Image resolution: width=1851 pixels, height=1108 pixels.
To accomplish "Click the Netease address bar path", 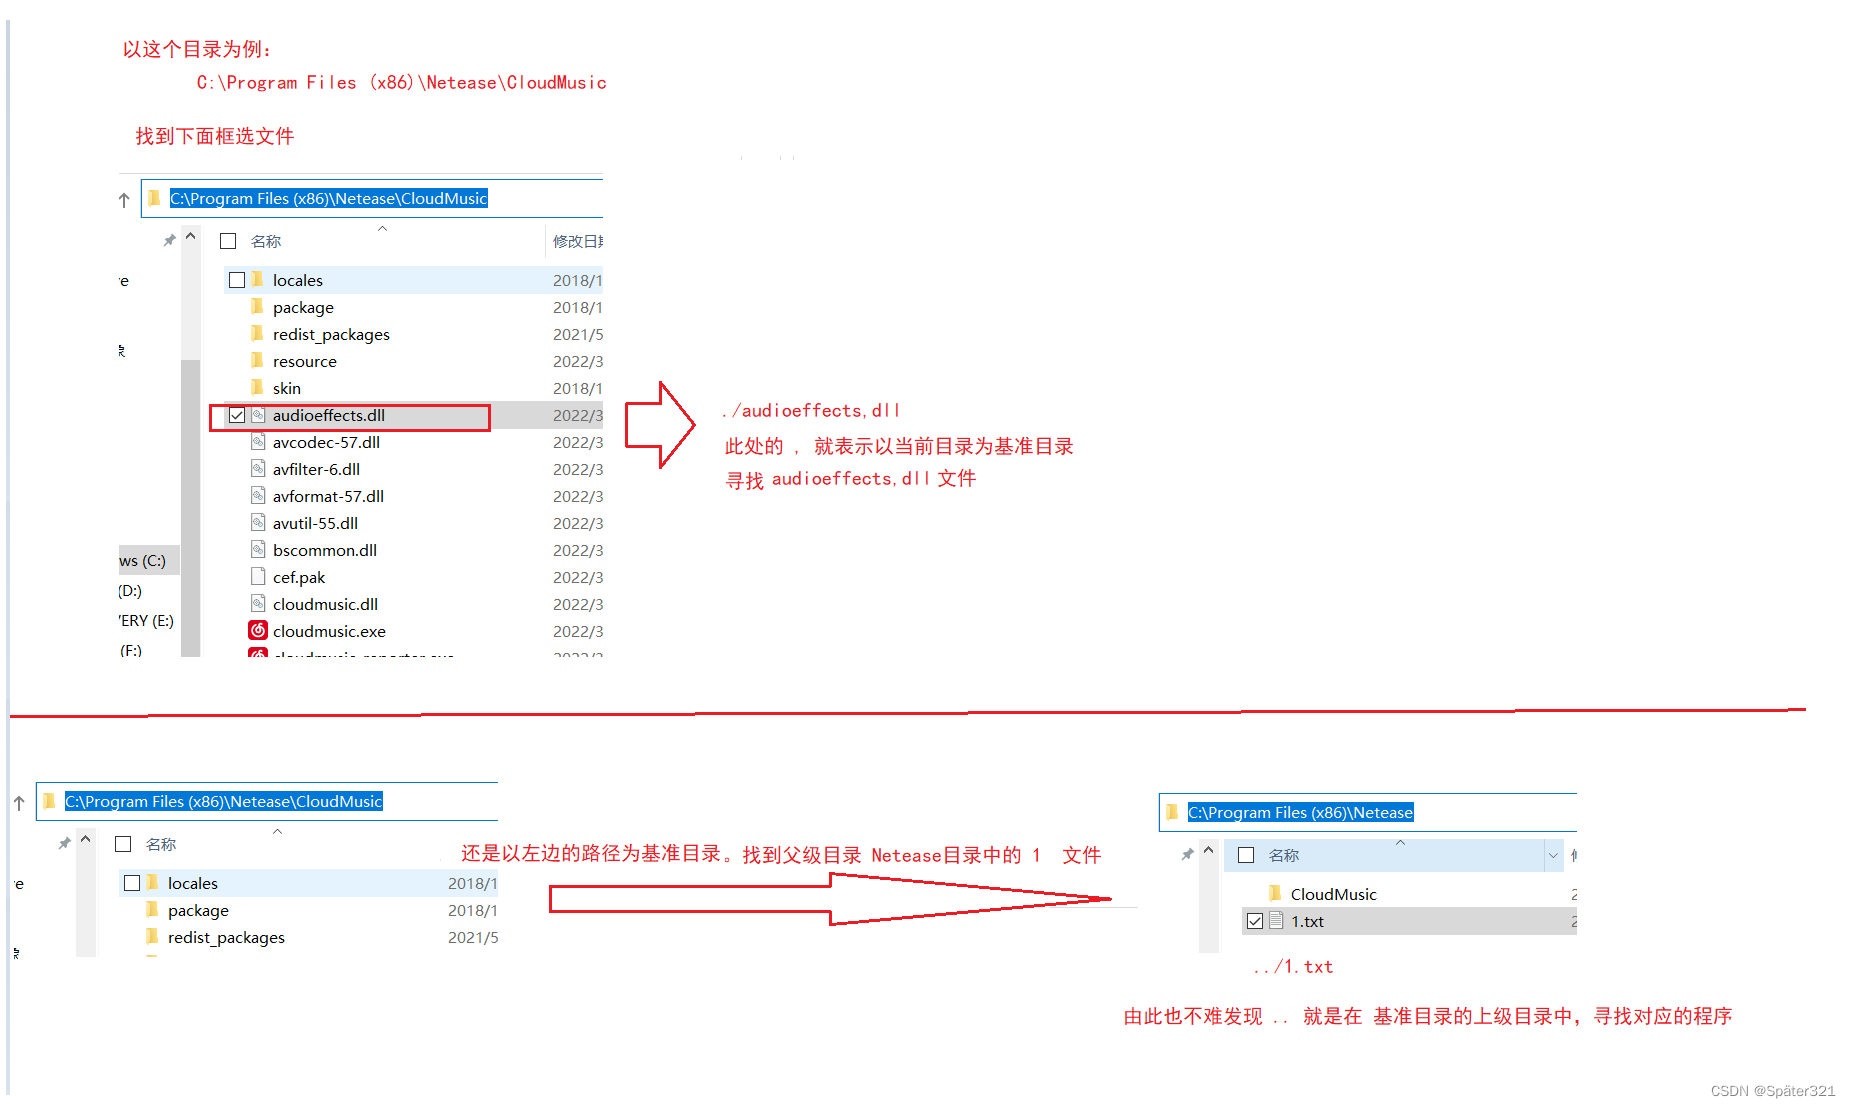I will 1300,812.
